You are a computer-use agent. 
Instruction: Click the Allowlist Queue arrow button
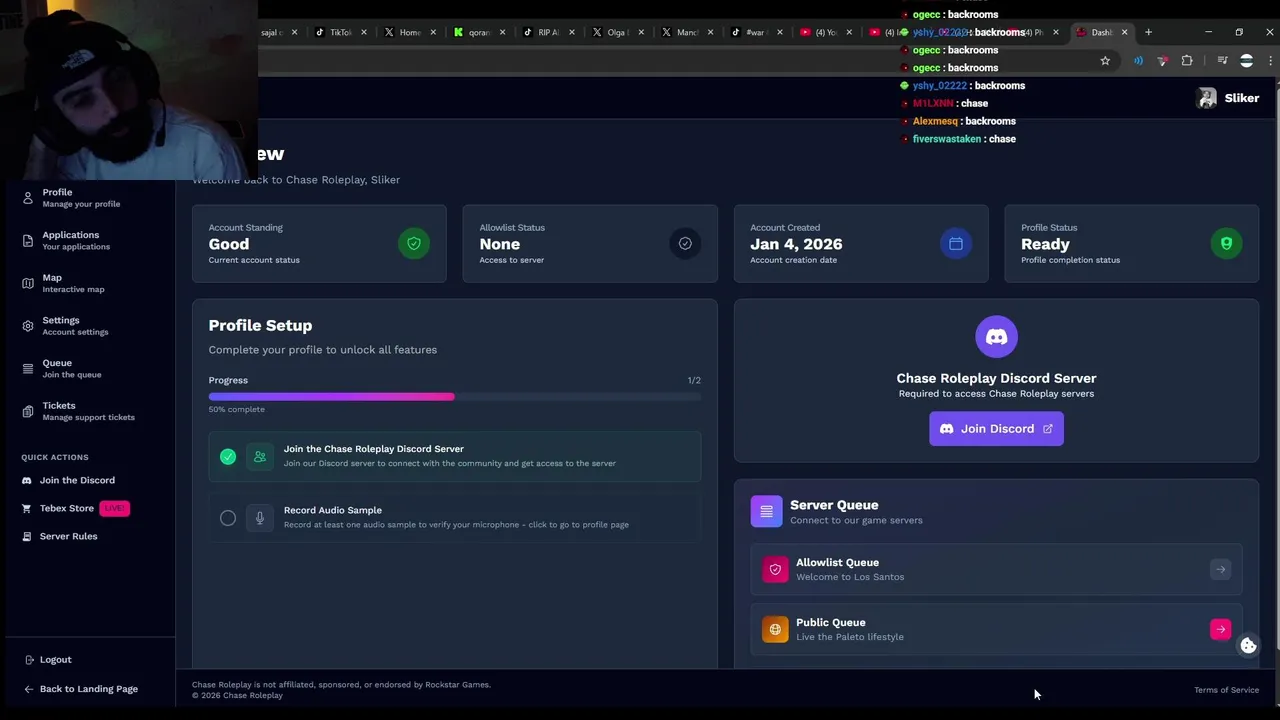coord(1220,569)
